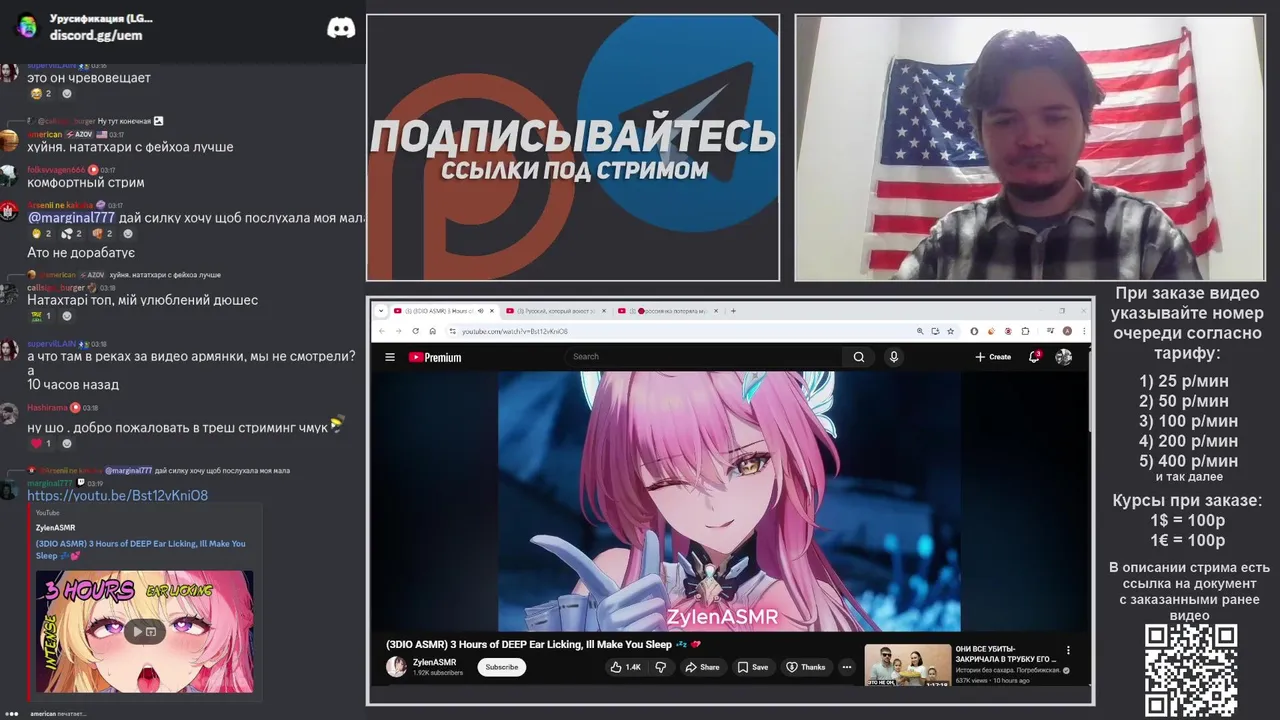Screen dimensions: 1280x720
Task: Click the 'Ато не дорабатує' message text
Action: pos(81,253)
